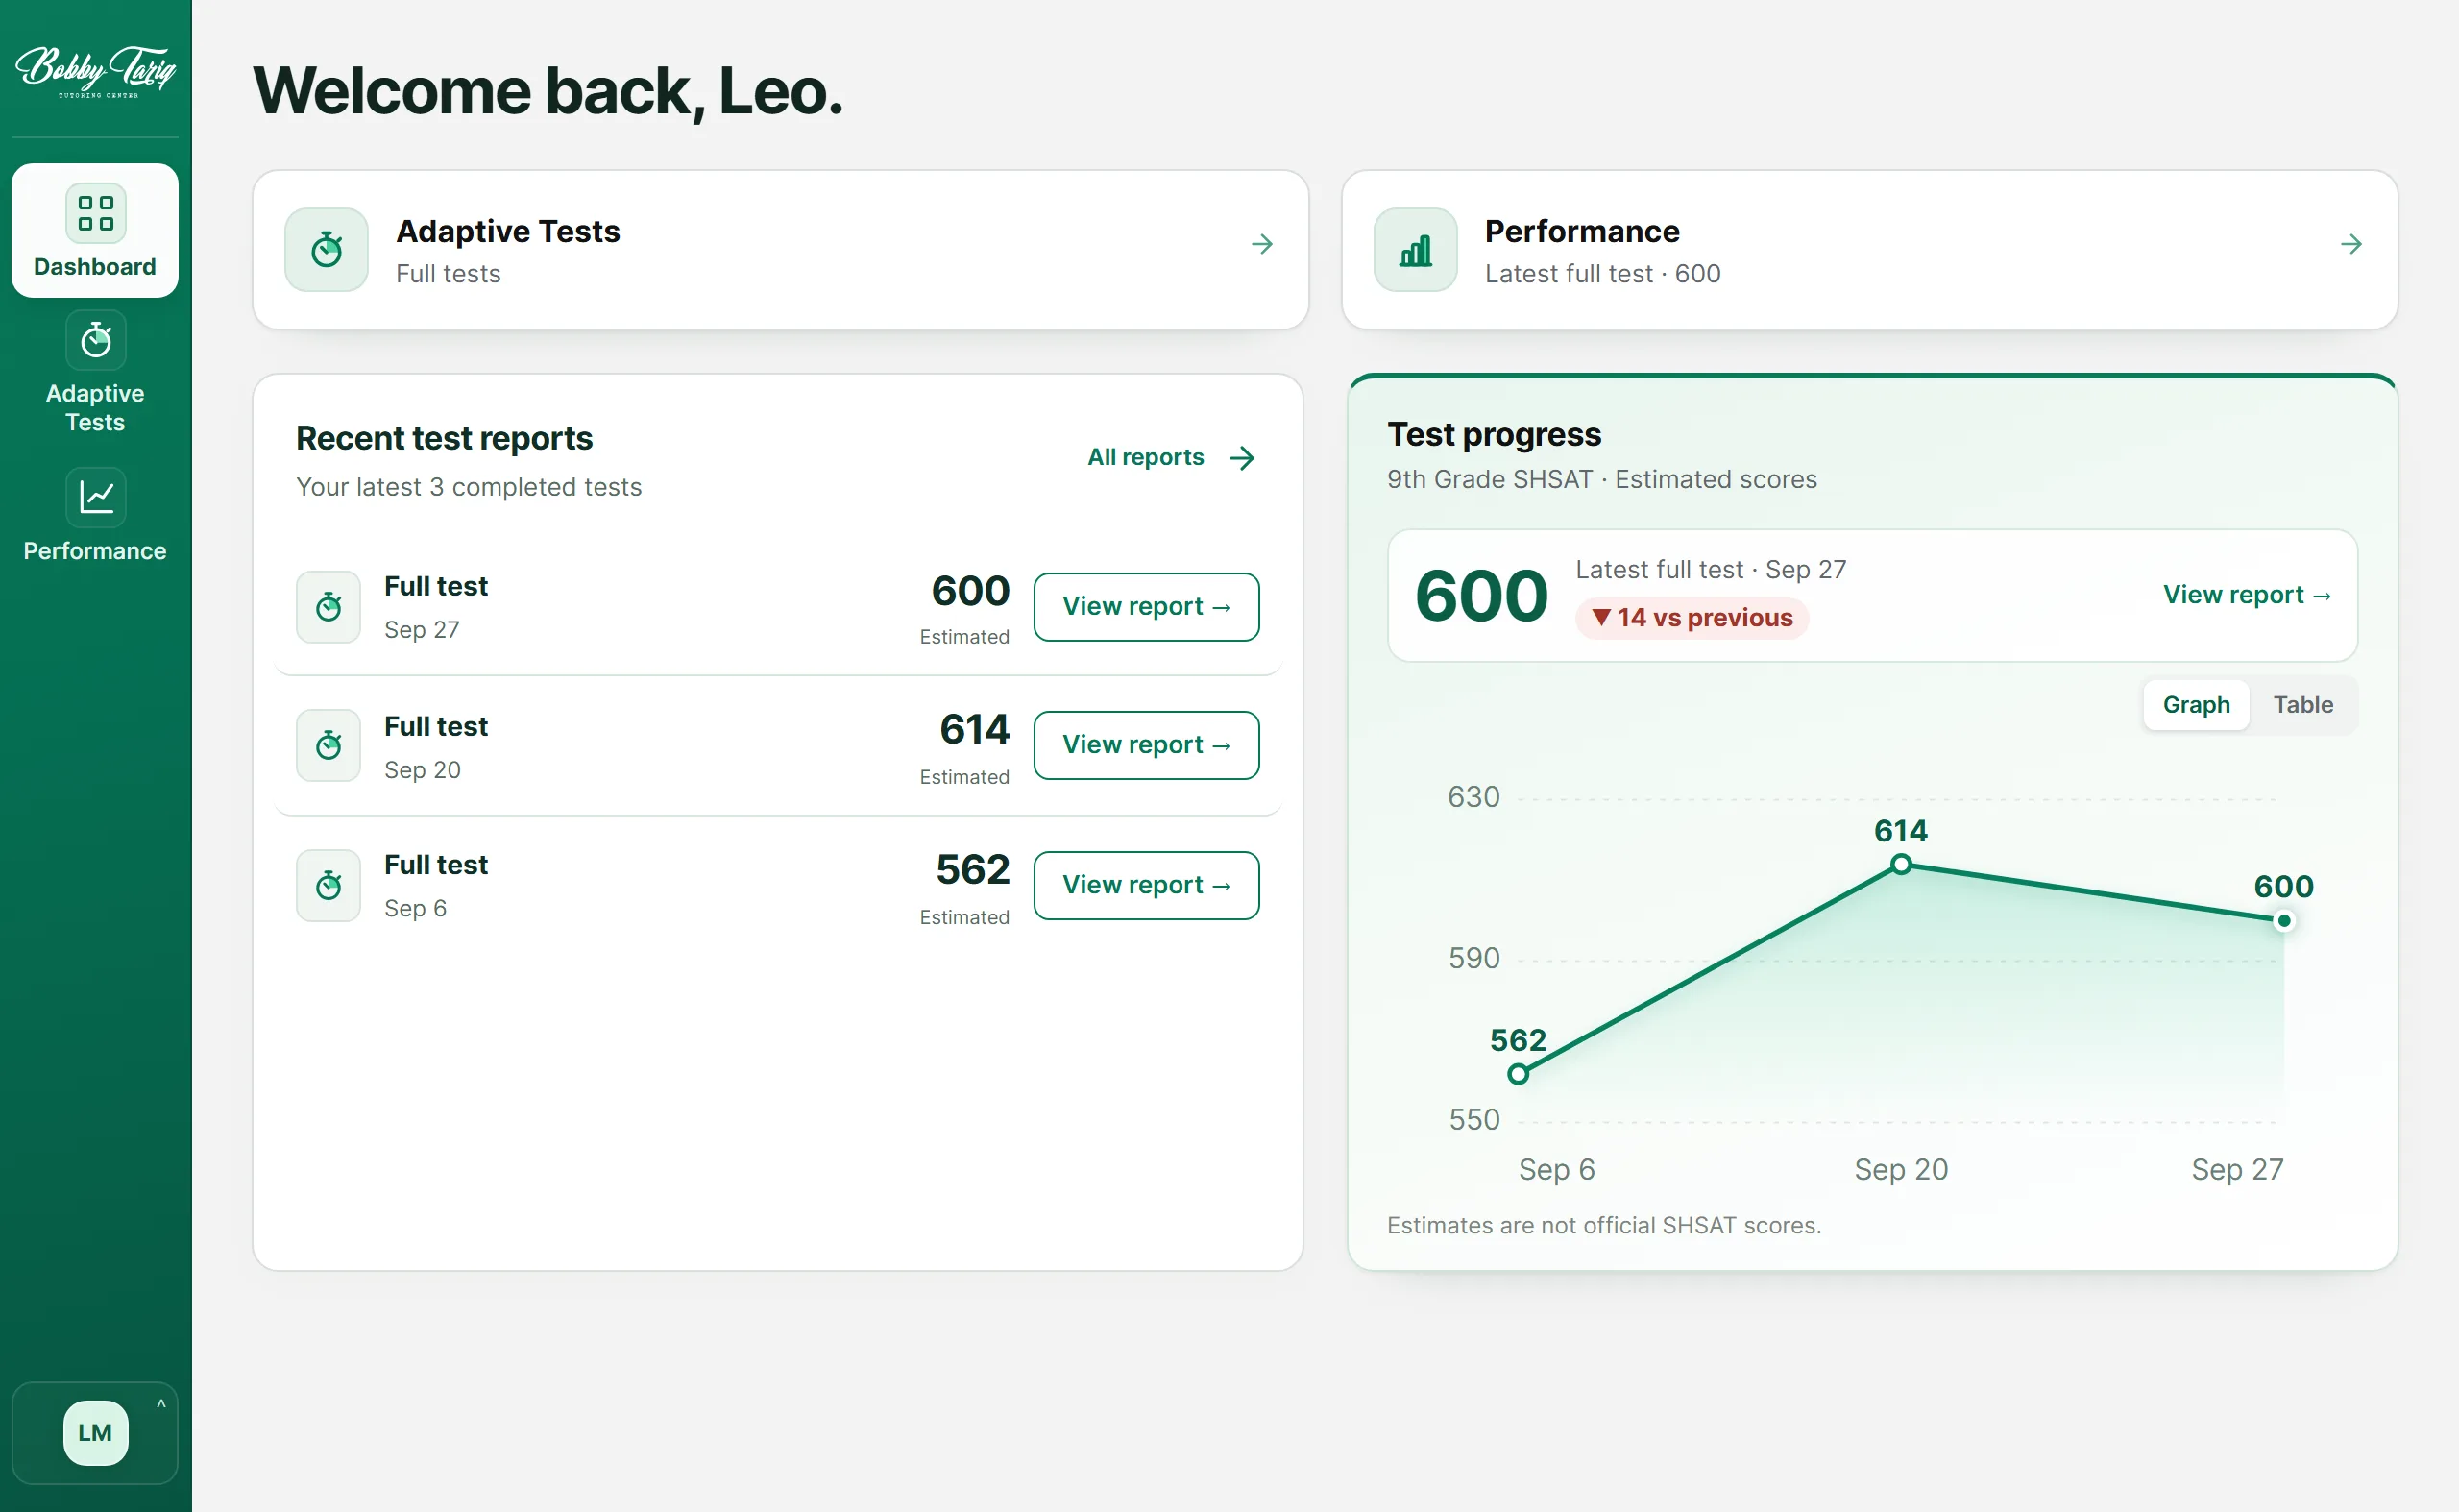
Task: Click 'Latest full test · Sep 27' text
Action: [x=1711, y=570]
